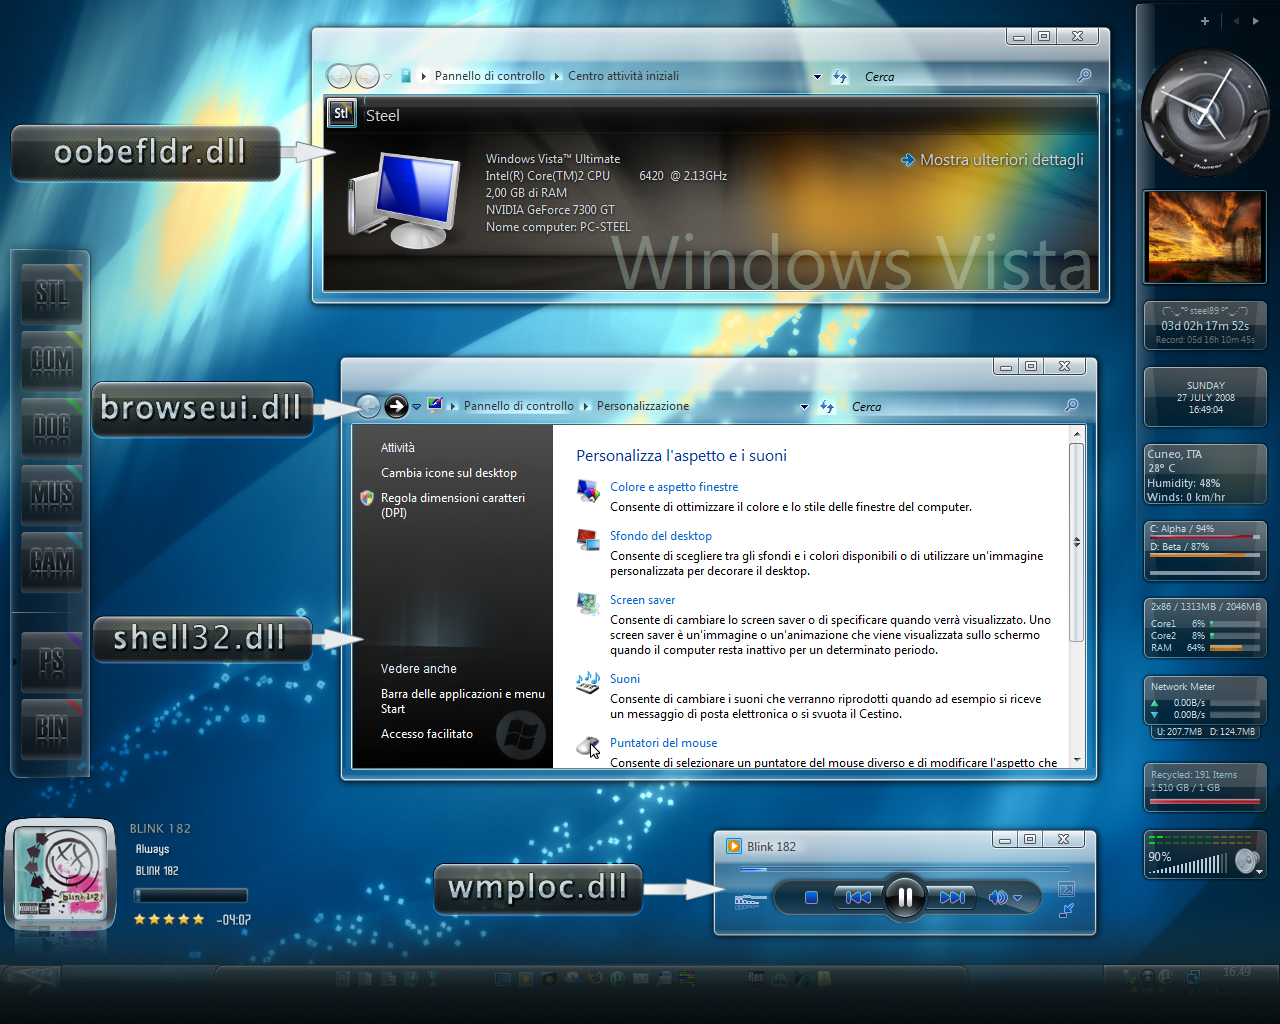Click the Puntatori del mouse icon

(x=588, y=747)
